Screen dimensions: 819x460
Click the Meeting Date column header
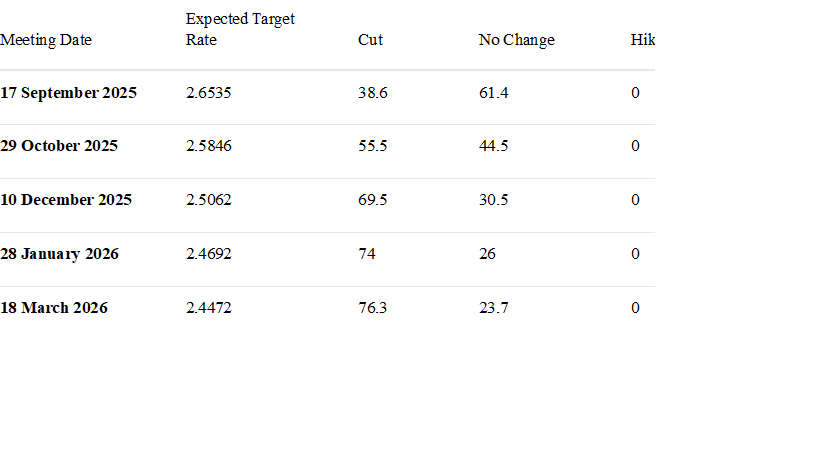coord(46,40)
